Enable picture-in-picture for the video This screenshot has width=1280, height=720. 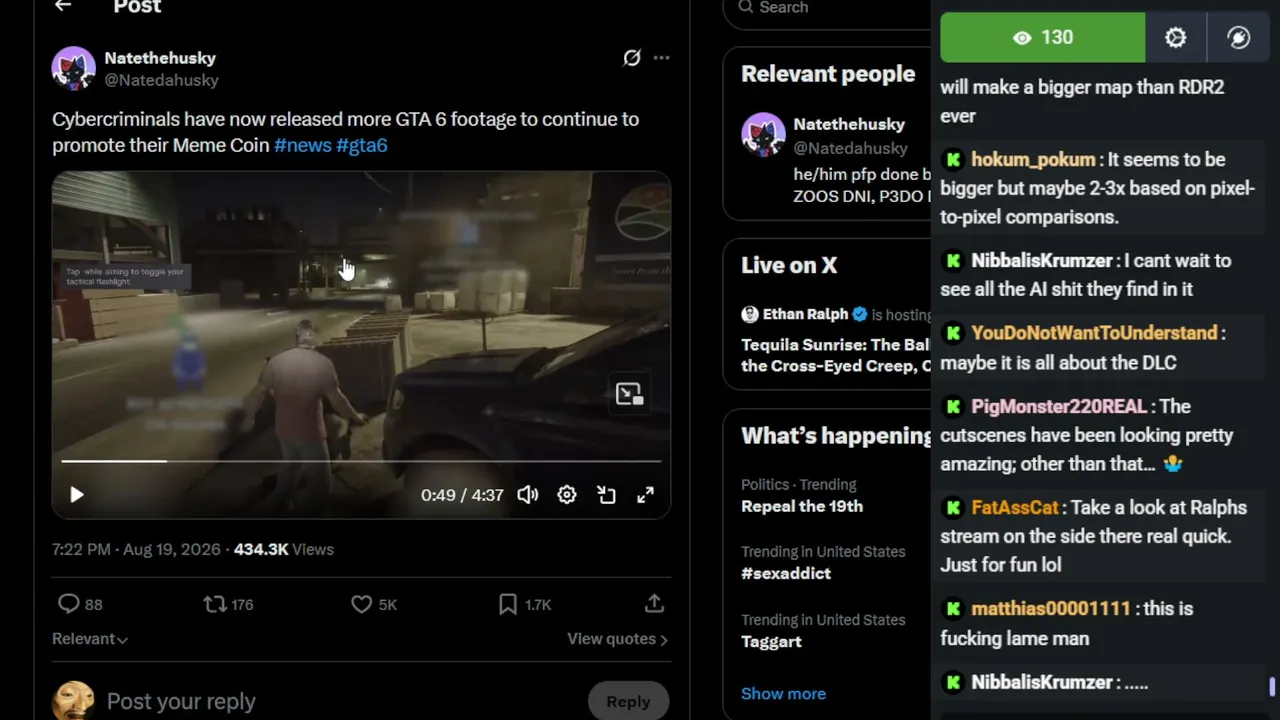629,394
